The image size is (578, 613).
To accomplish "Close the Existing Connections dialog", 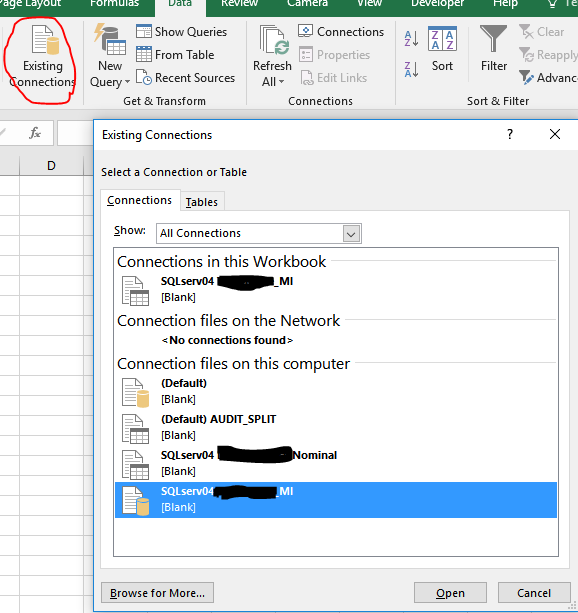I will pos(555,134).
